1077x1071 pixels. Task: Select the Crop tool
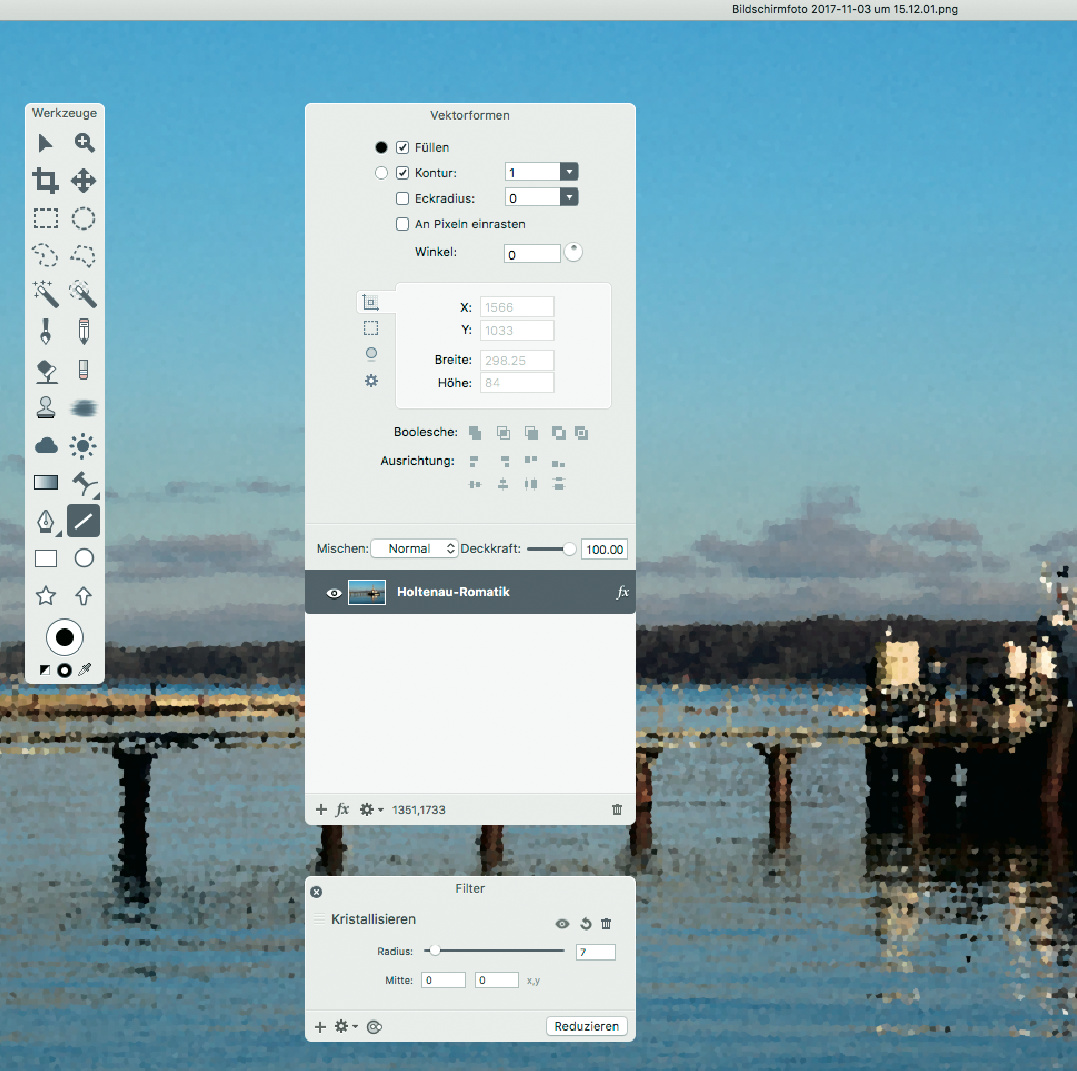45,181
